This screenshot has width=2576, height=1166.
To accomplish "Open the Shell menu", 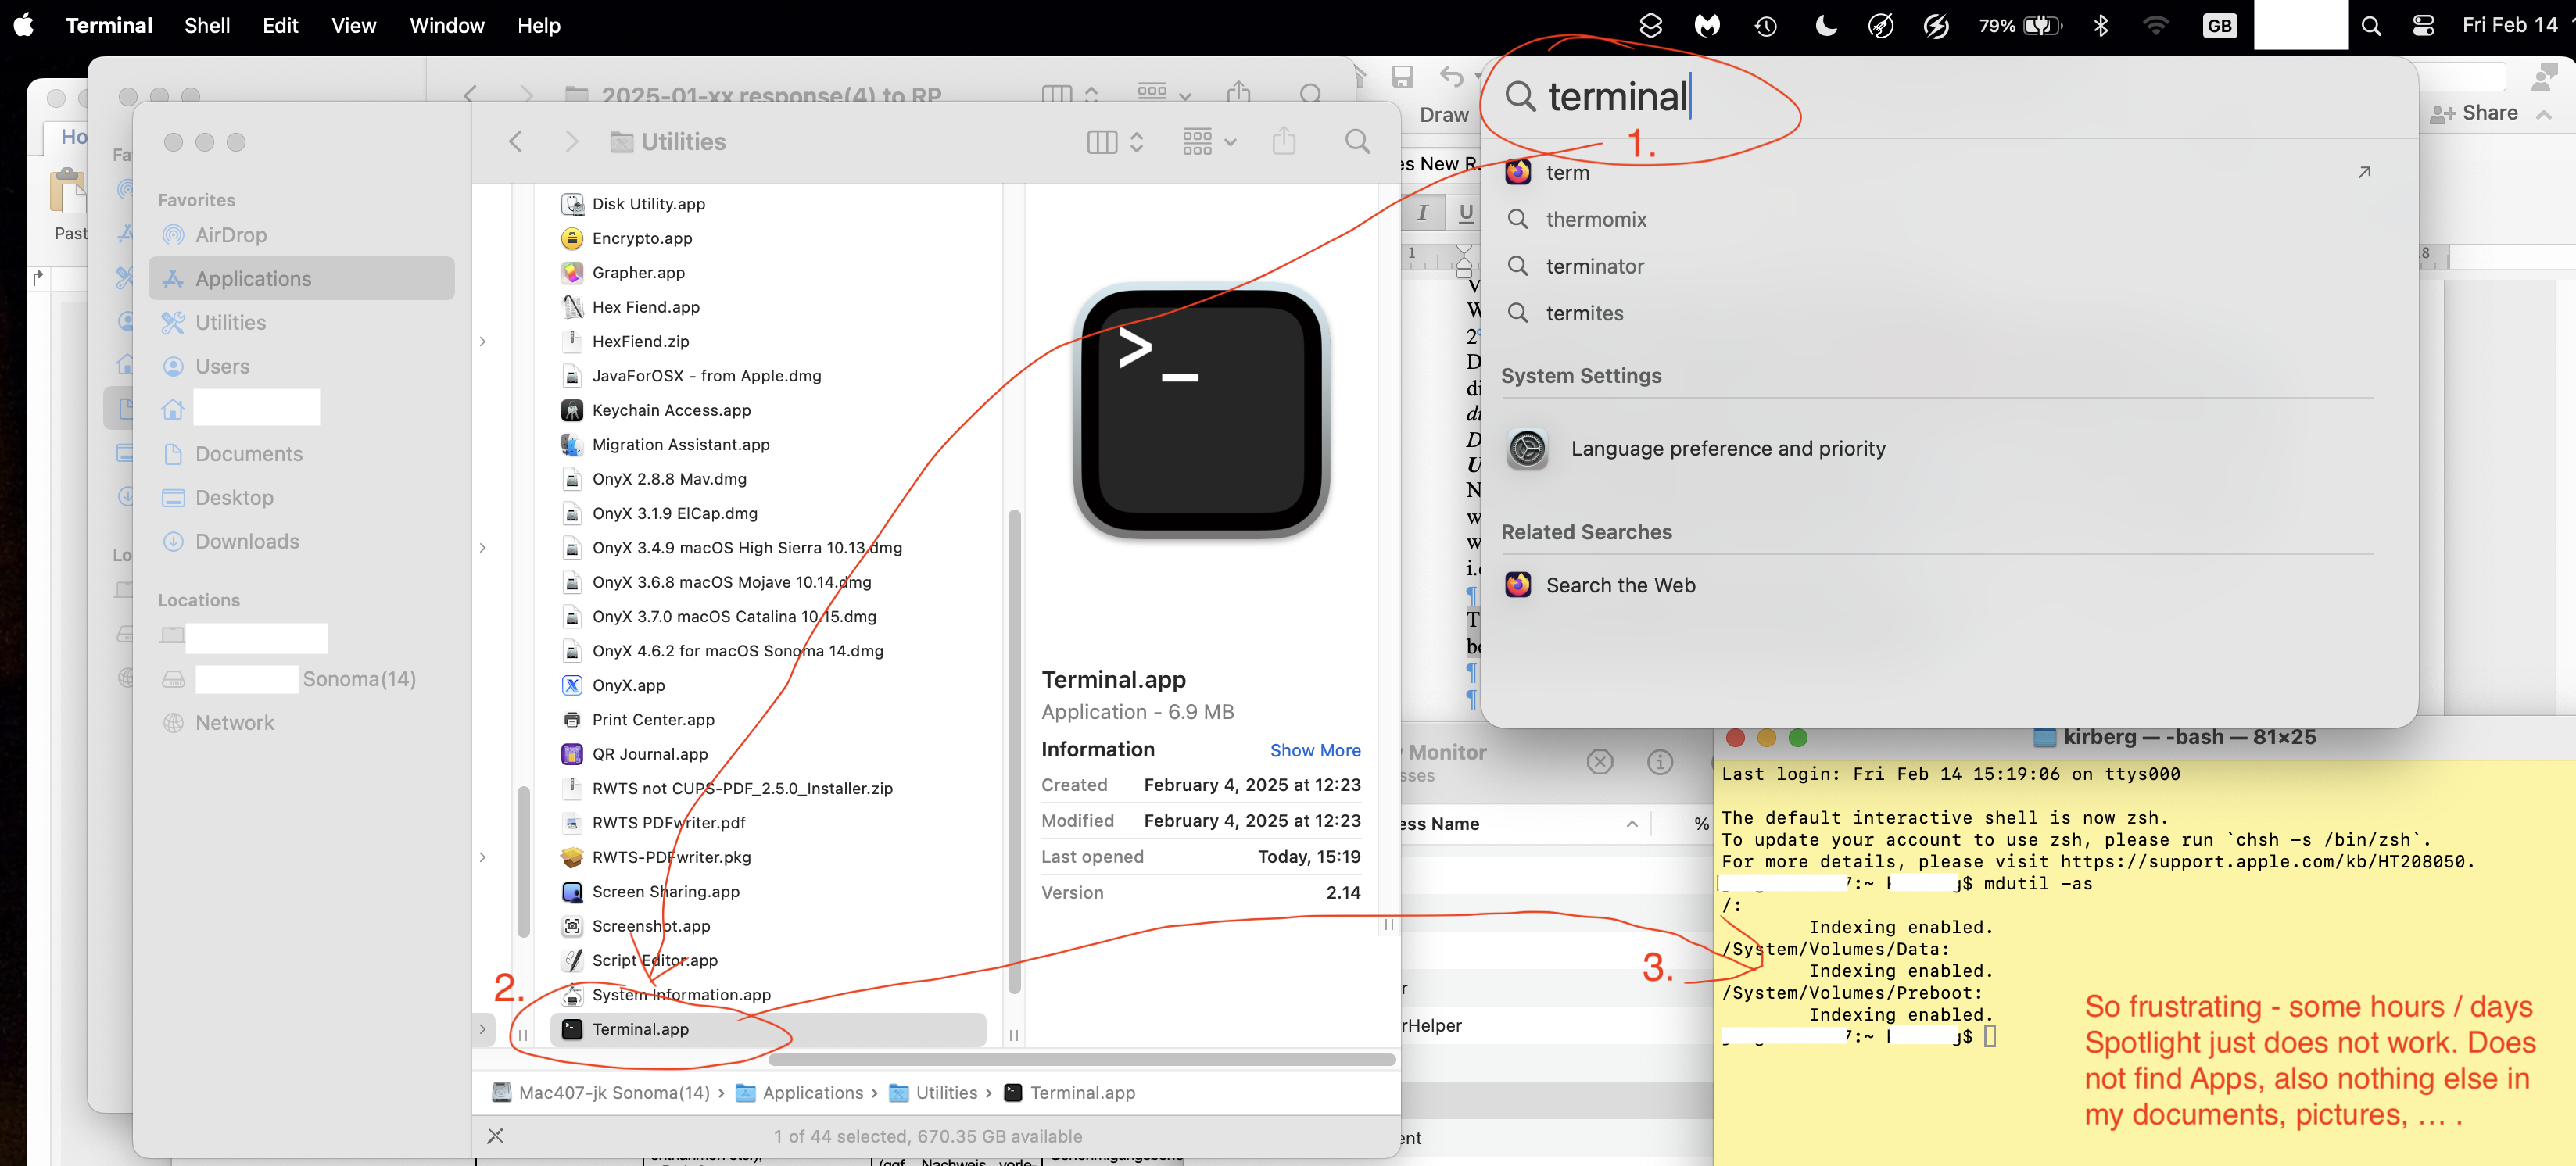I will point(206,26).
